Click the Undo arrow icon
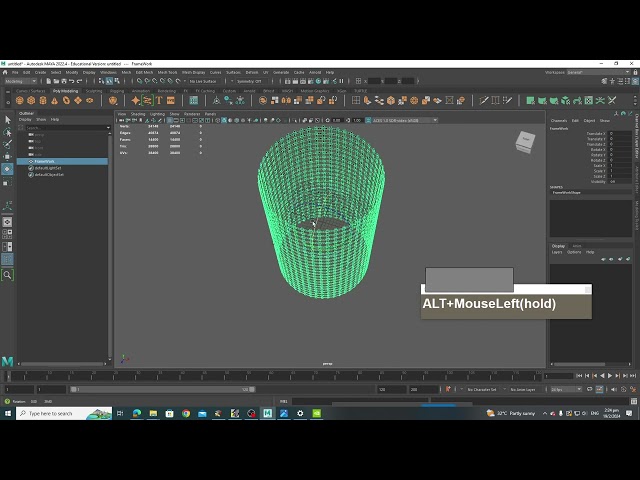640x480 pixels. pos(72,81)
